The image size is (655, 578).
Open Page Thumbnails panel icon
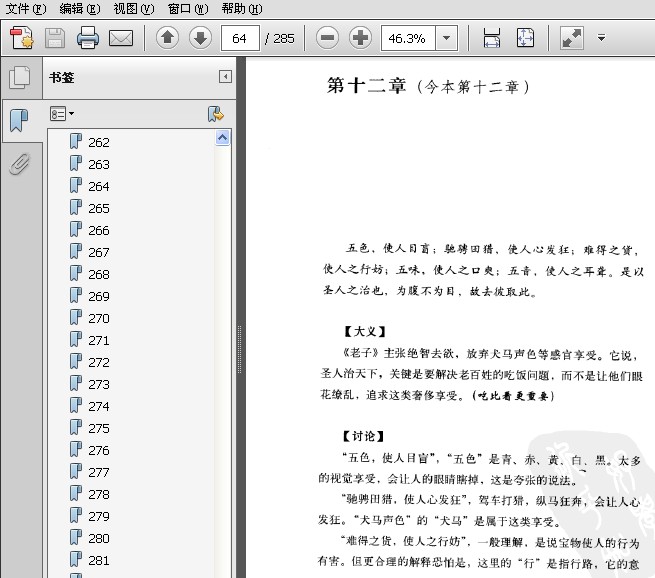coord(20,77)
